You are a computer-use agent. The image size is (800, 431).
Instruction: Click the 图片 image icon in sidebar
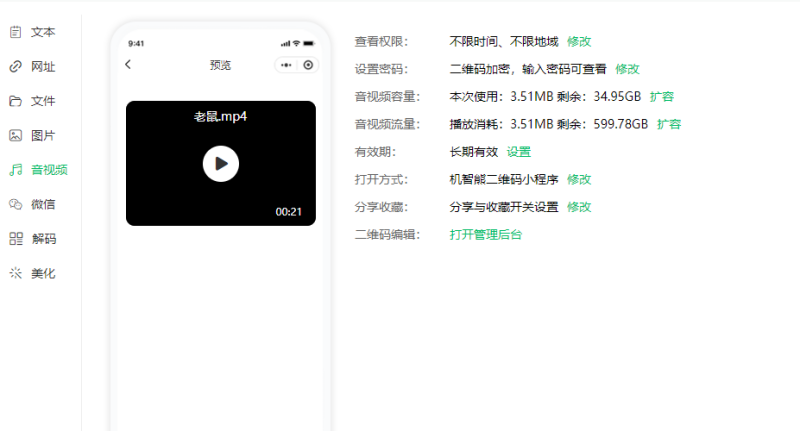[x=16, y=135]
